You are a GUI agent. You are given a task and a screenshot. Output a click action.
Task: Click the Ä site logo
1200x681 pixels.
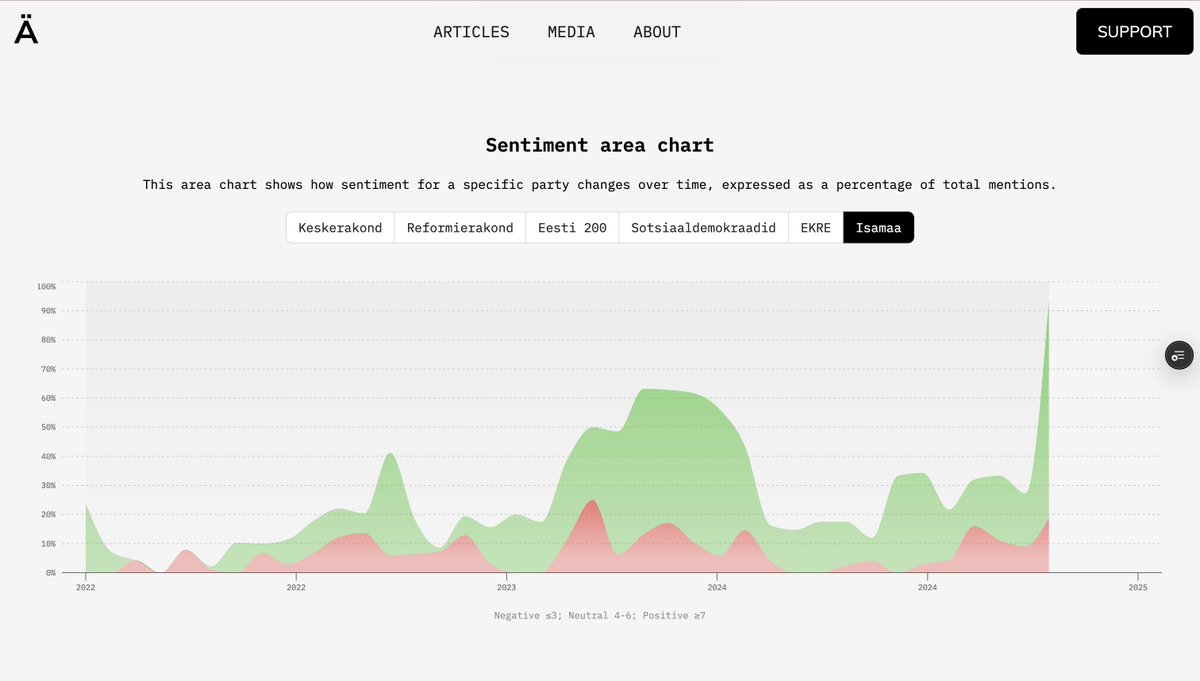click(26, 30)
